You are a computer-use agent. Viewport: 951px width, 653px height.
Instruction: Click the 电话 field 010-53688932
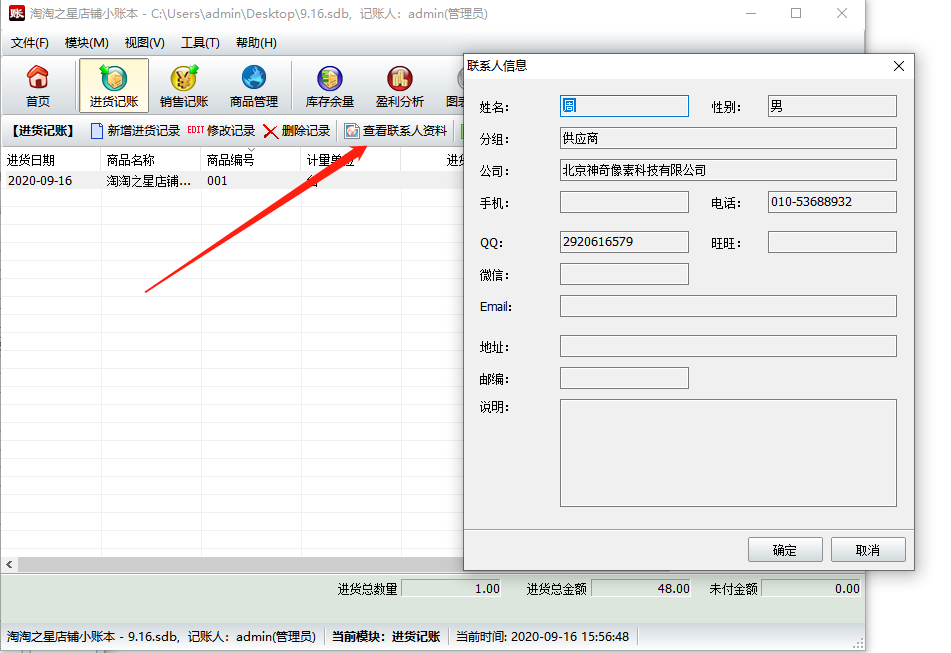point(832,202)
